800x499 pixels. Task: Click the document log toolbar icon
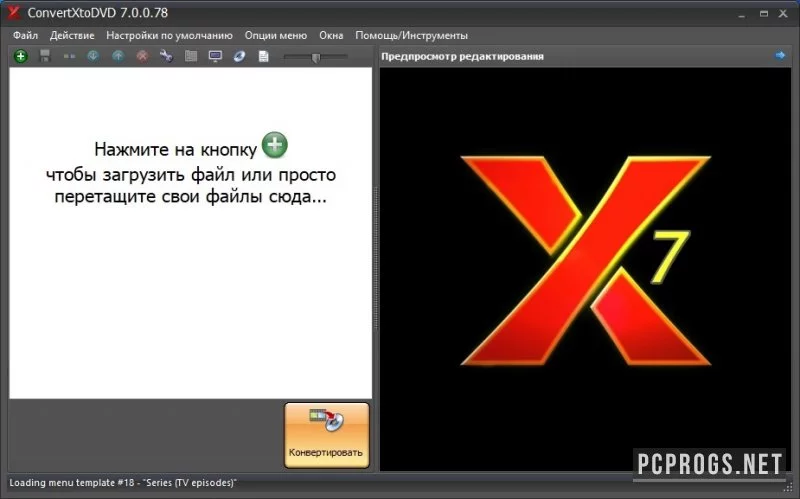(264, 56)
